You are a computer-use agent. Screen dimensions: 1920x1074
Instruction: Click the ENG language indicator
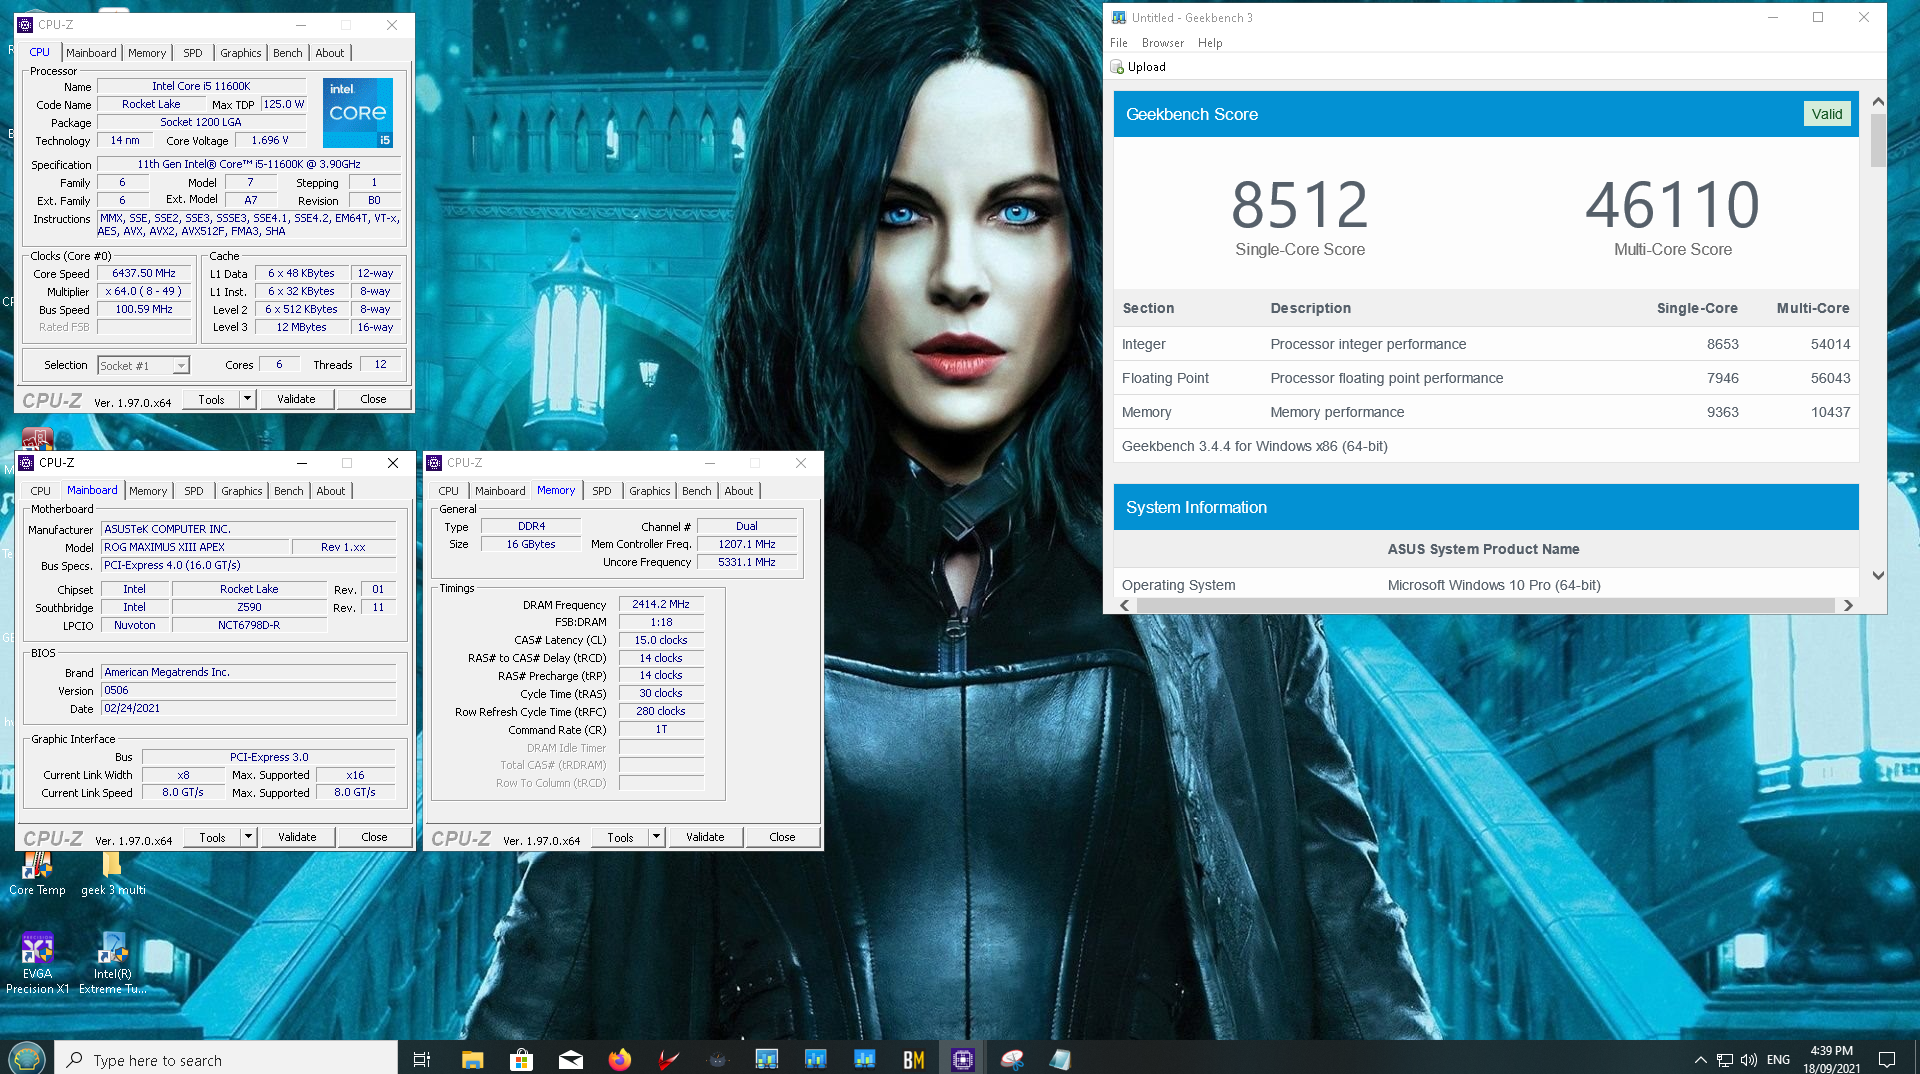click(x=1778, y=1060)
